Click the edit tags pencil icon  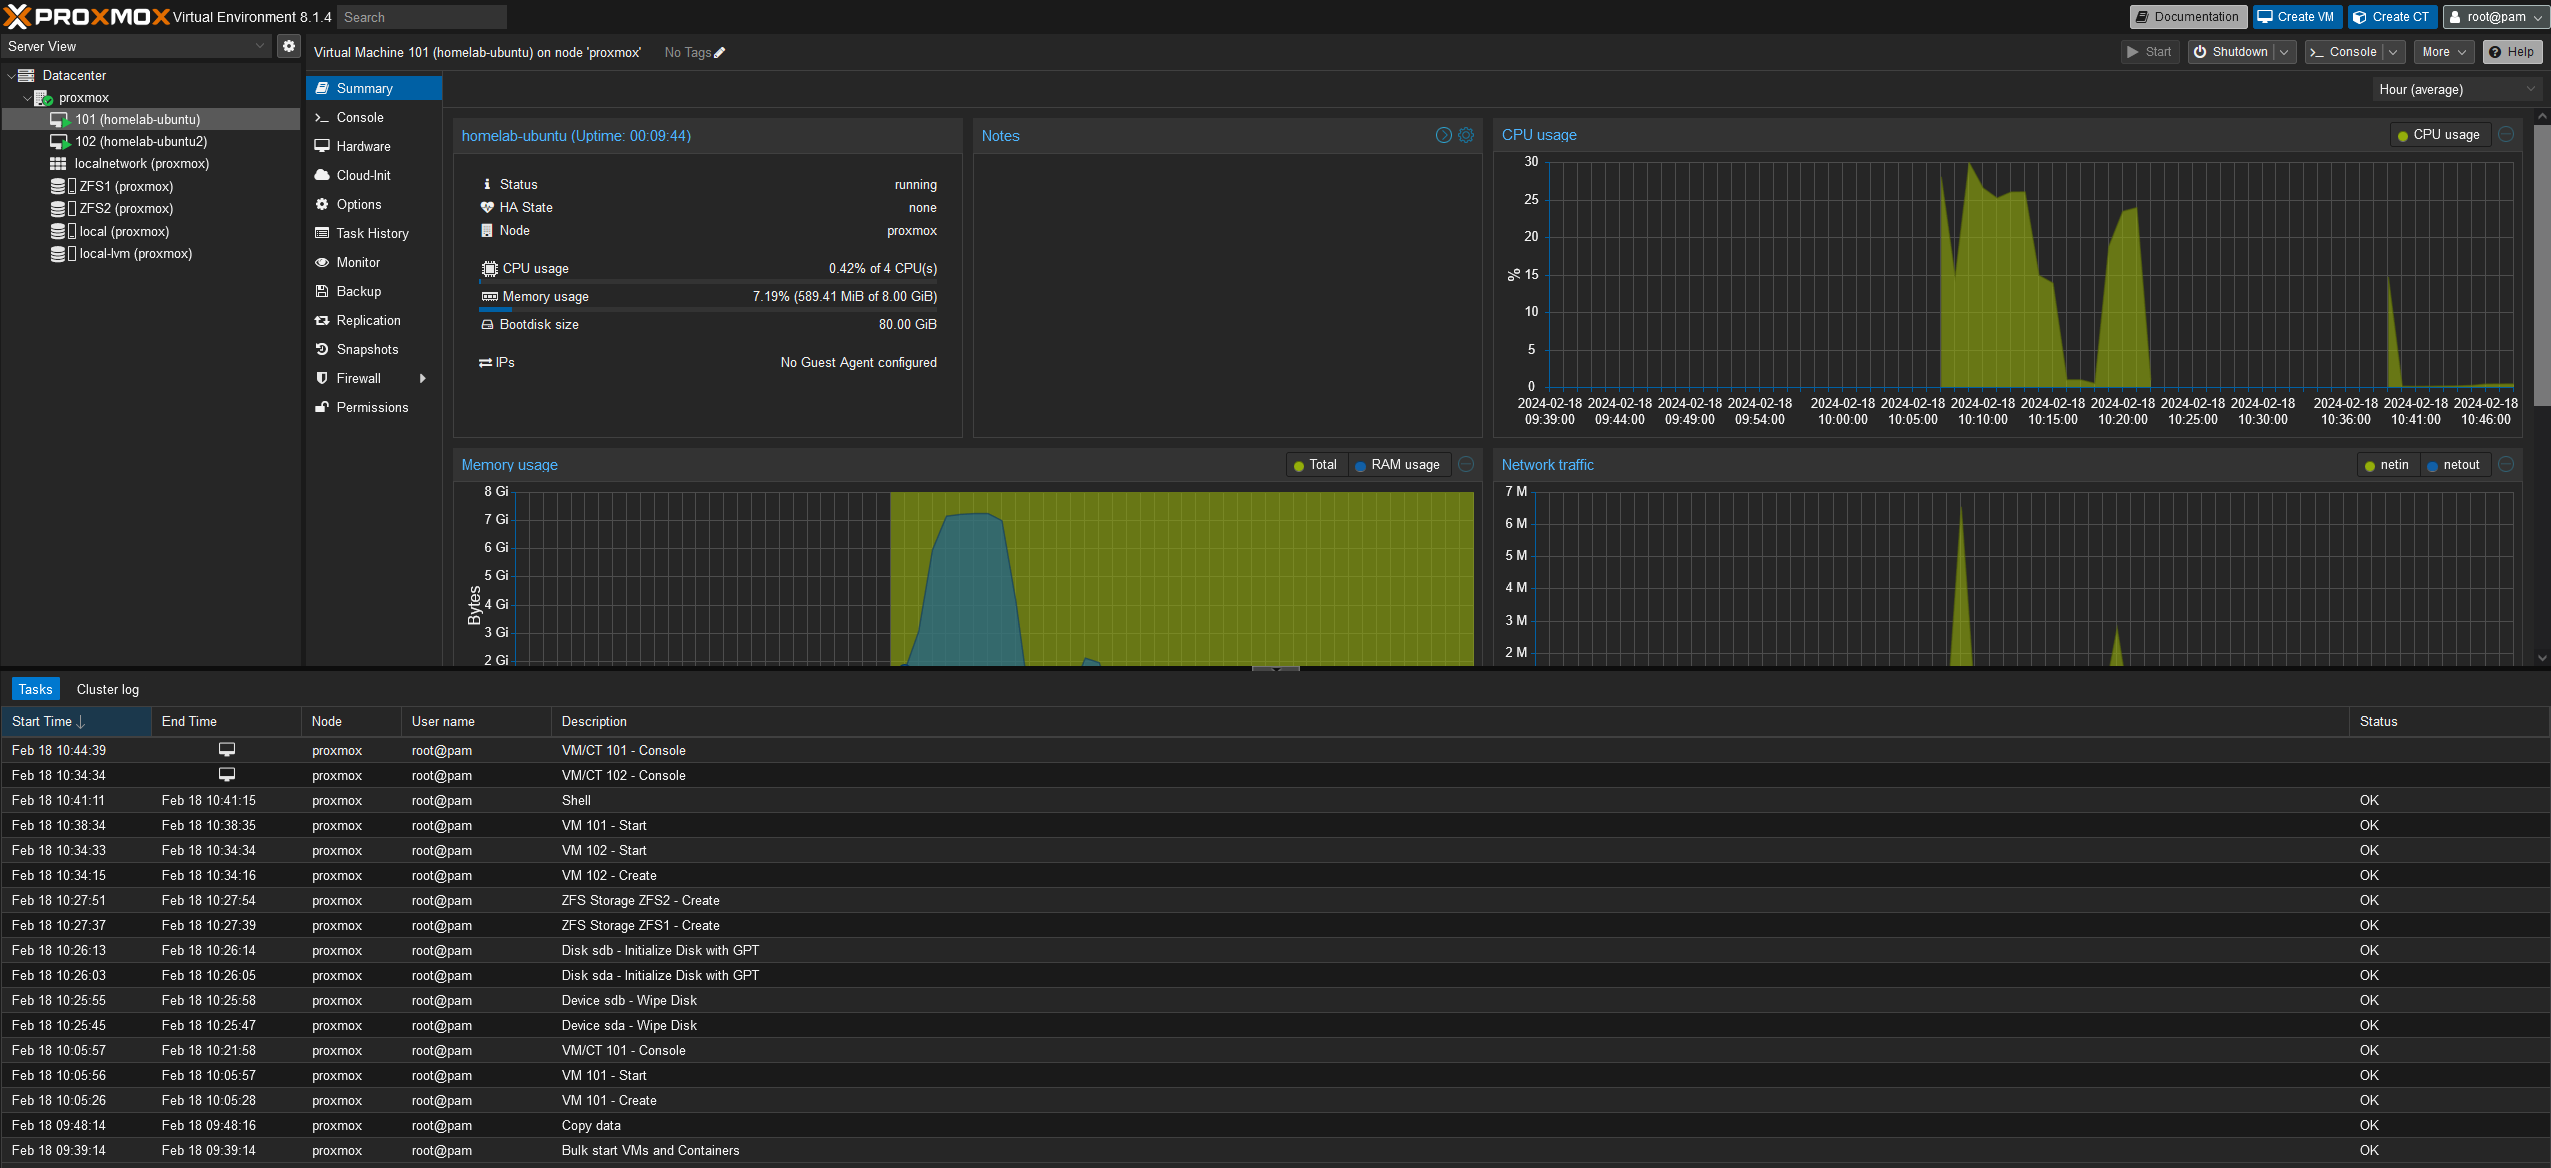pyautogui.click(x=719, y=53)
